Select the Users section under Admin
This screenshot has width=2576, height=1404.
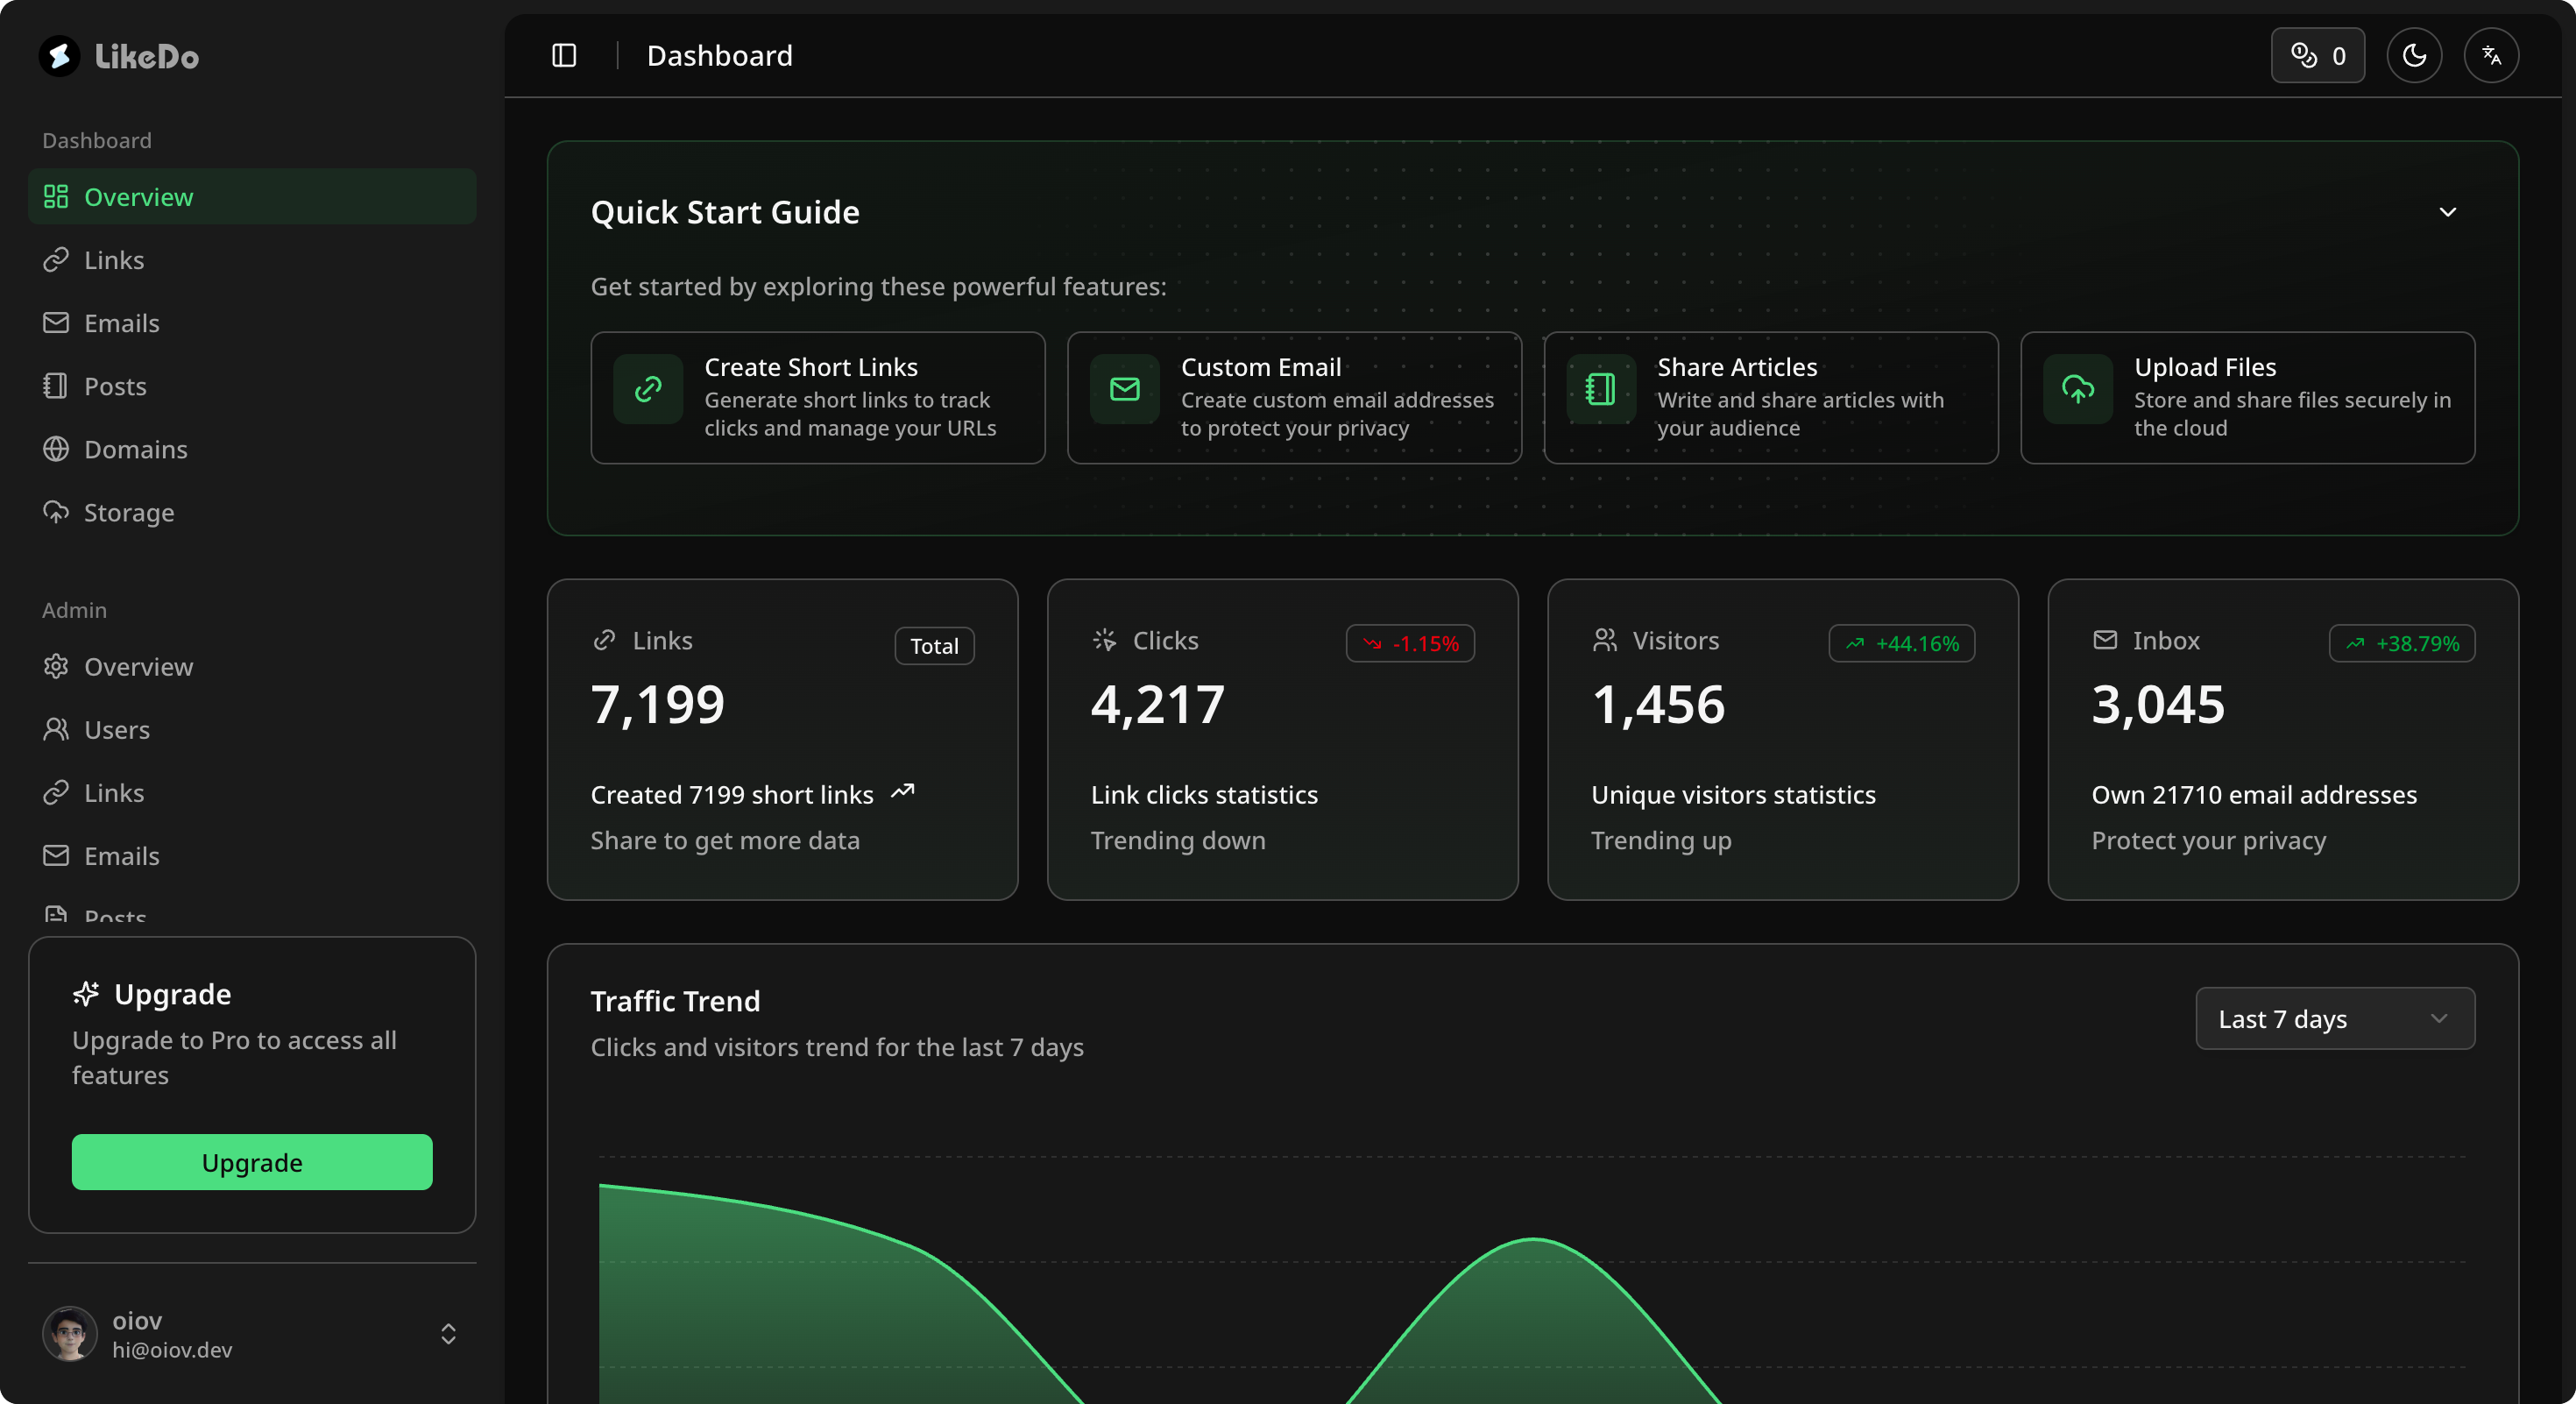(x=117, y=729)
